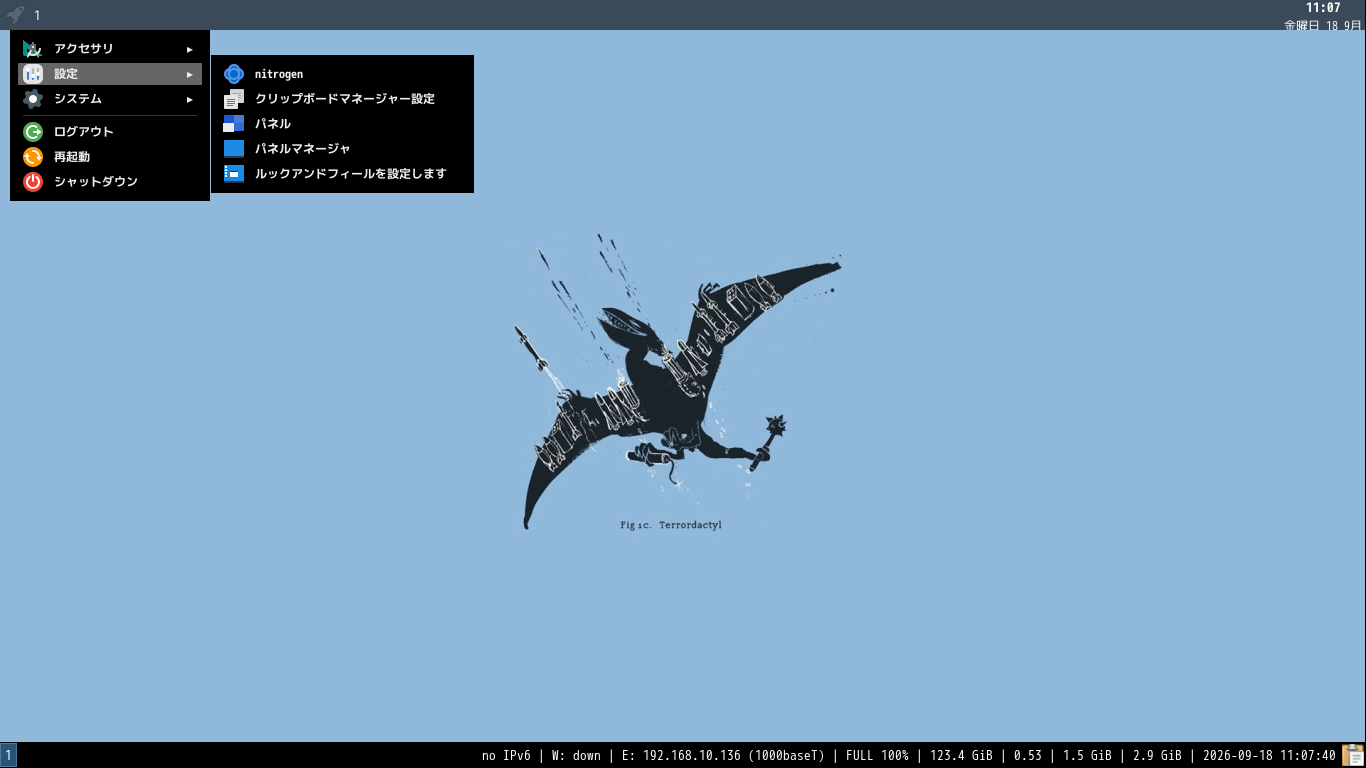Viewport: 1366px width, 768px height.
Task: Open the clipboard tray icon in bottom bar
Action: (1353, 755)
